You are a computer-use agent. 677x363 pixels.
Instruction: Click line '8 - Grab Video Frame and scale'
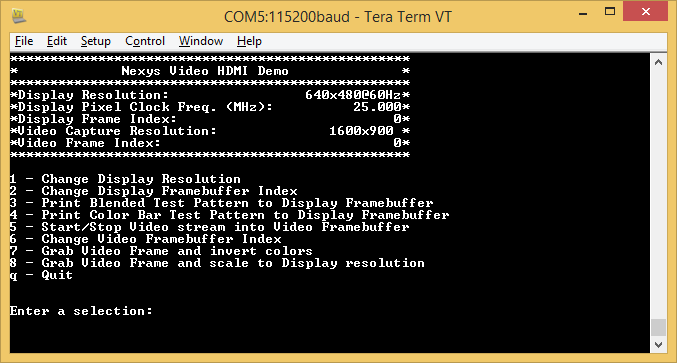tap(217, 263)
